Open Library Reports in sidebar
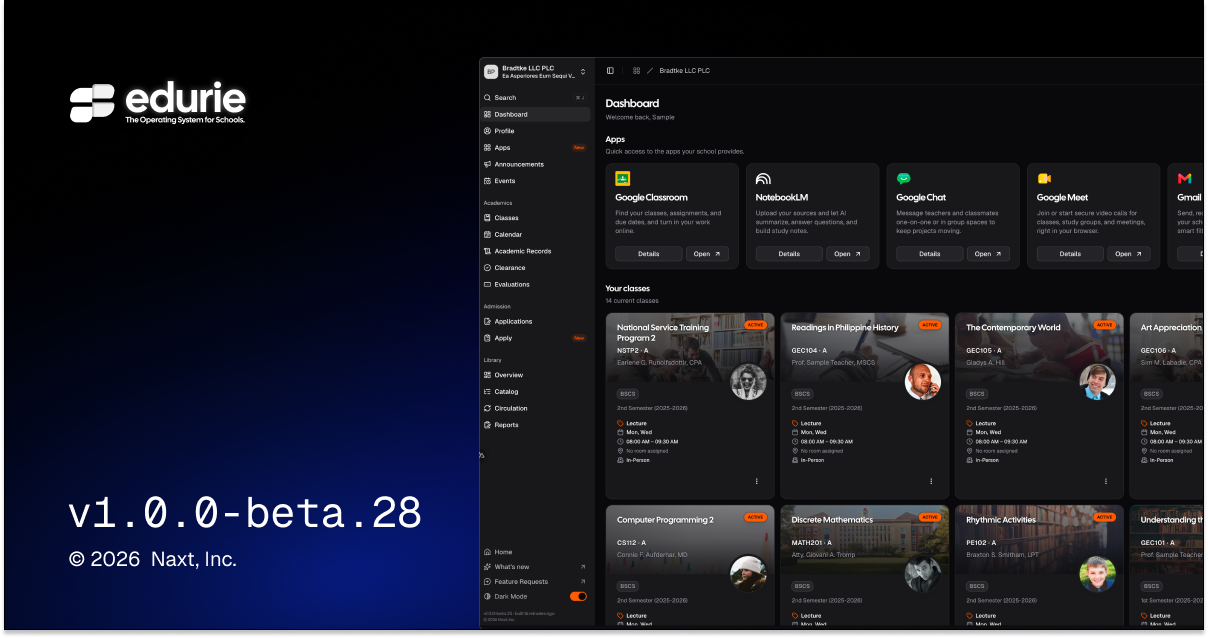 [x=535, y=425]
